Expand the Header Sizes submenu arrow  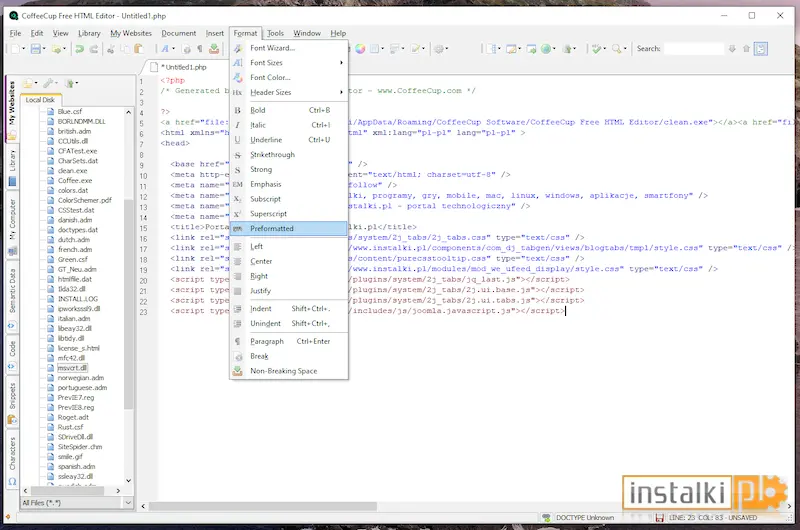pos(341,92)
